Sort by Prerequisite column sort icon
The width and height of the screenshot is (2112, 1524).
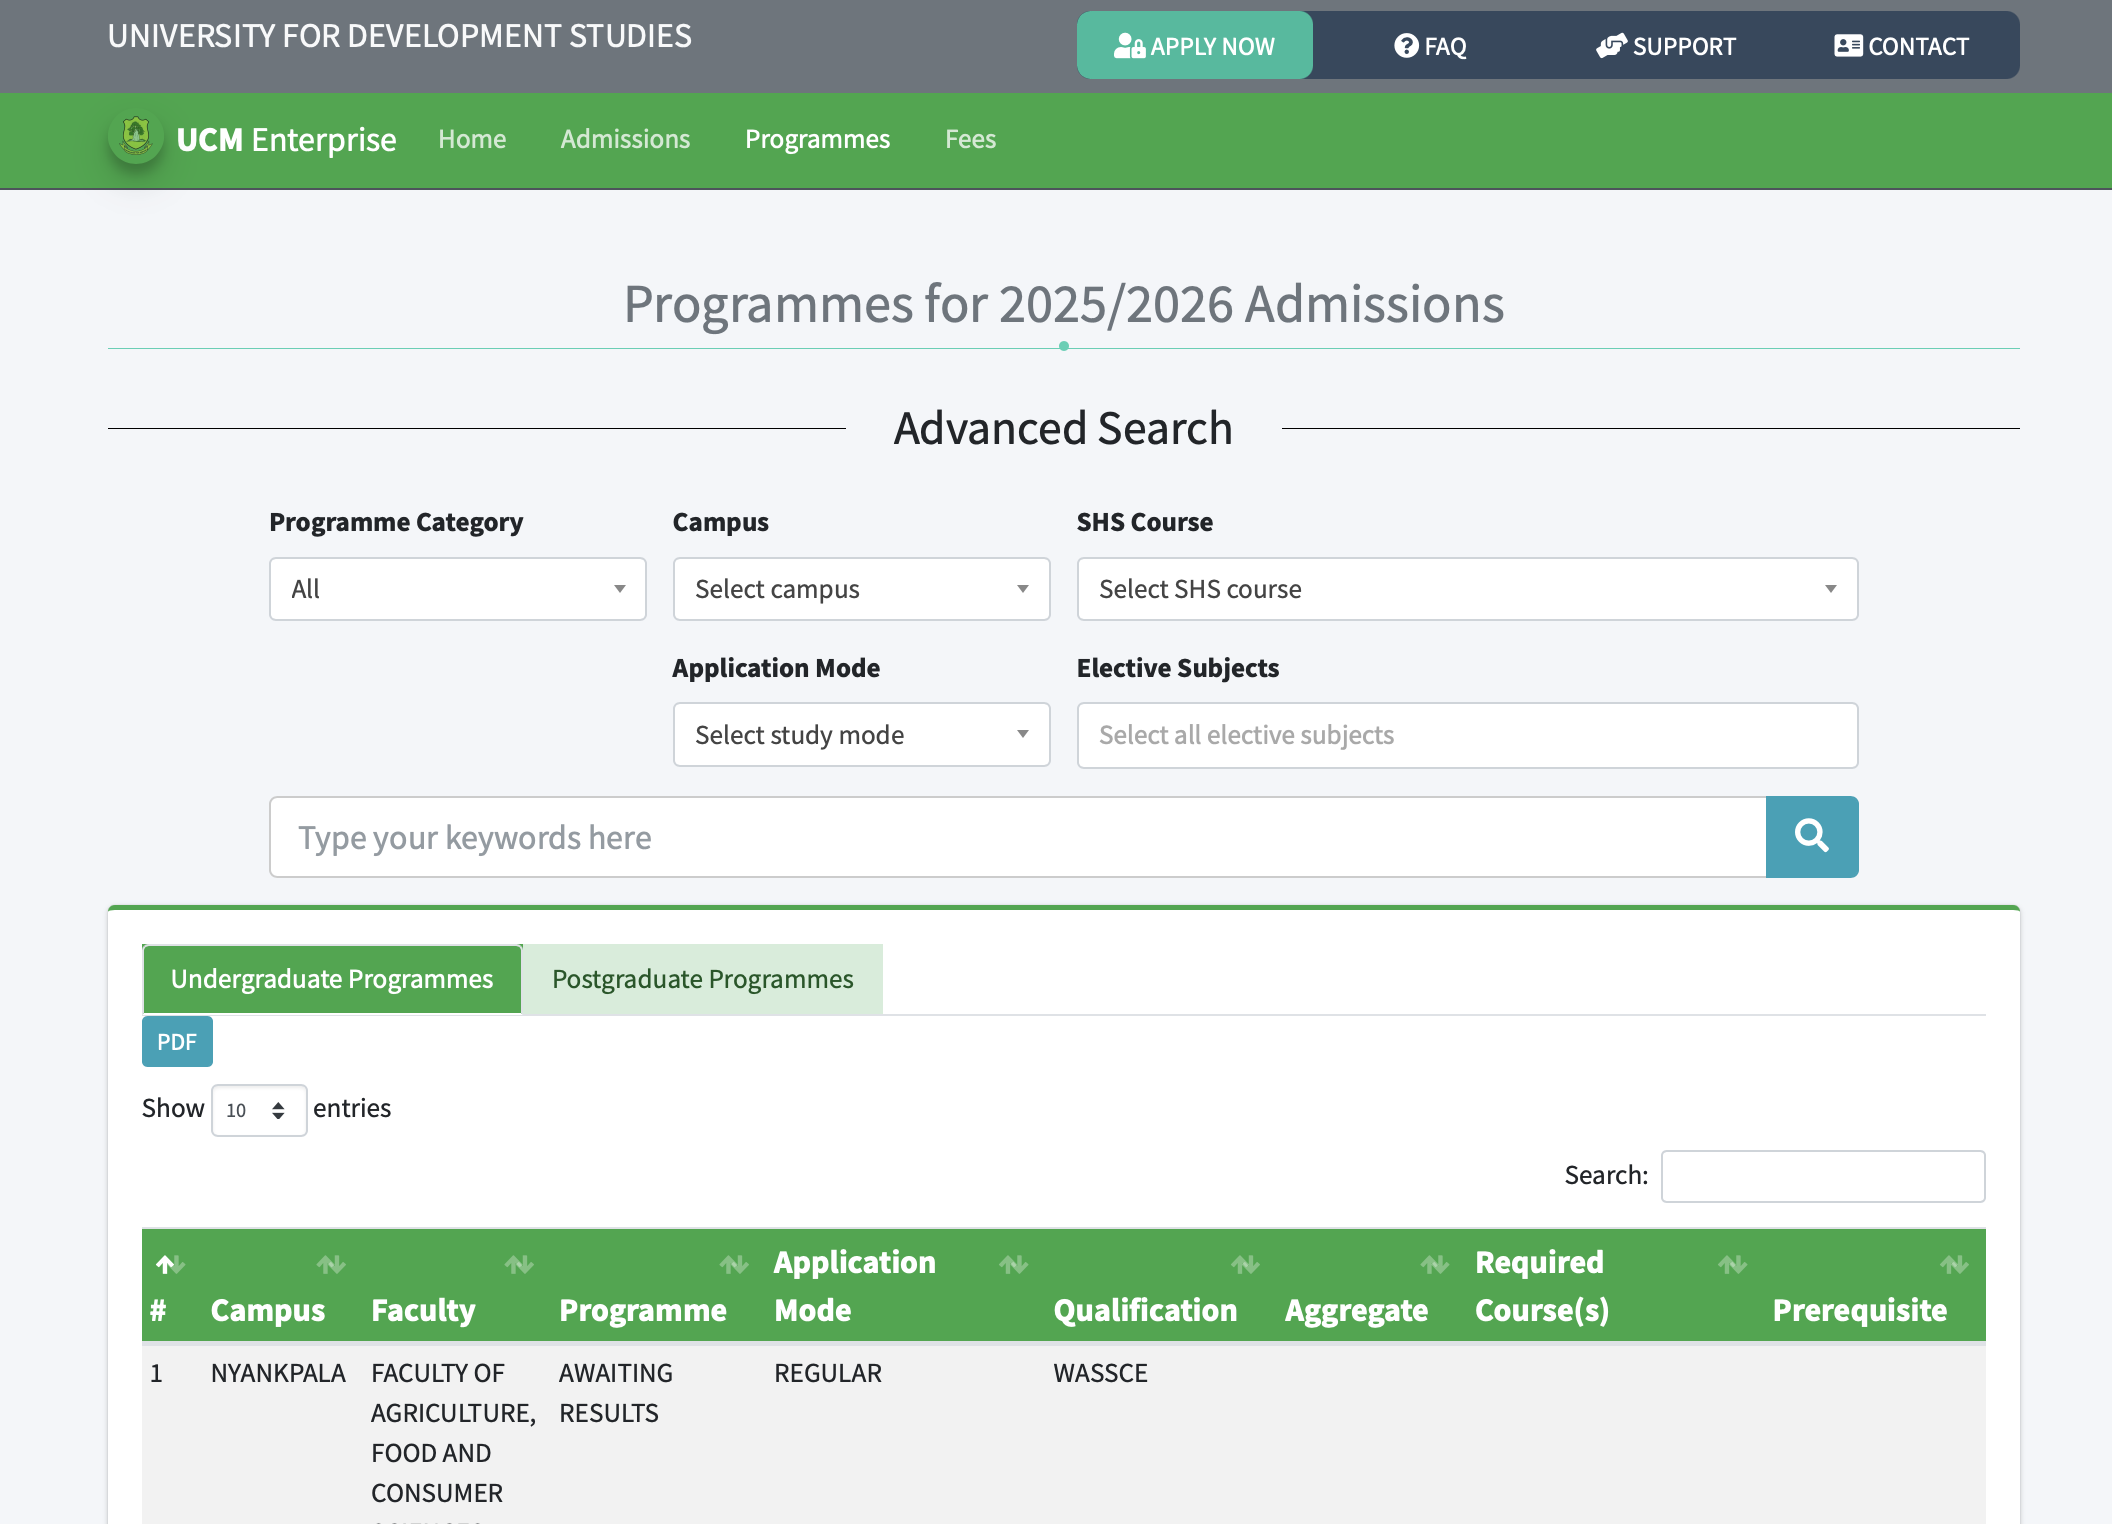click(1953, 1265)
